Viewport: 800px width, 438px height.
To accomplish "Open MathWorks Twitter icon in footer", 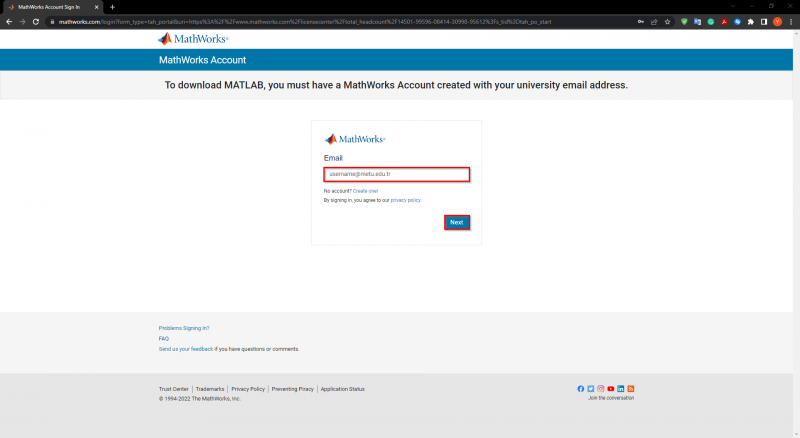I will pos(591,388).
